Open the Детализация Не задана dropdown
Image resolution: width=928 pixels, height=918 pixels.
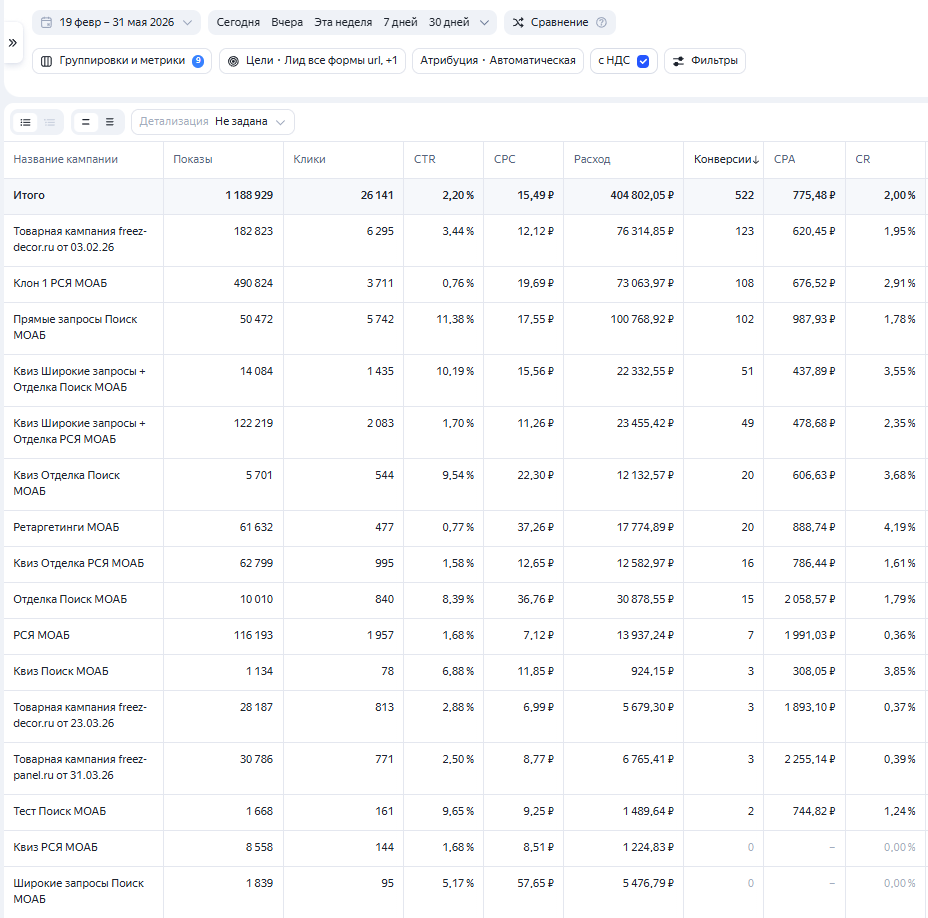(212, 122)
